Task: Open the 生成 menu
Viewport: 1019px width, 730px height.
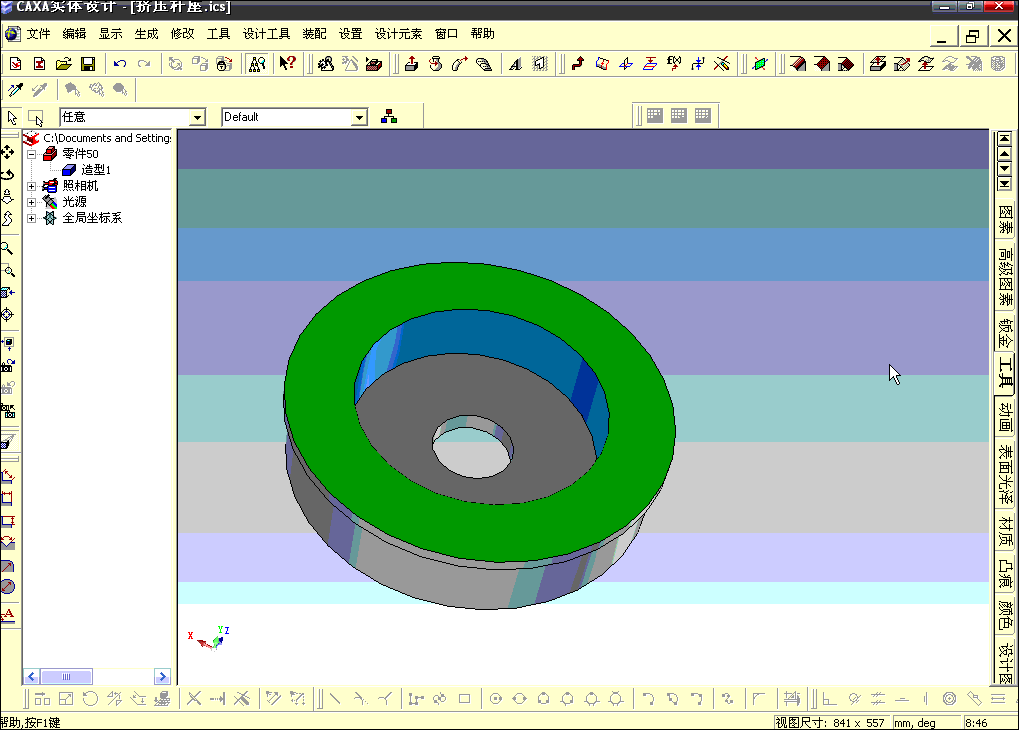Action: 146,34
